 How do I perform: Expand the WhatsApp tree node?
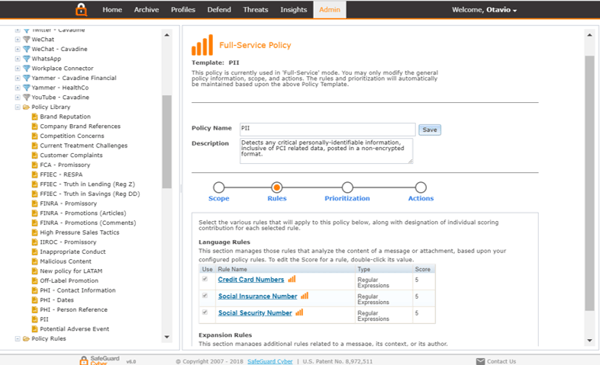(x=18, y=59)
